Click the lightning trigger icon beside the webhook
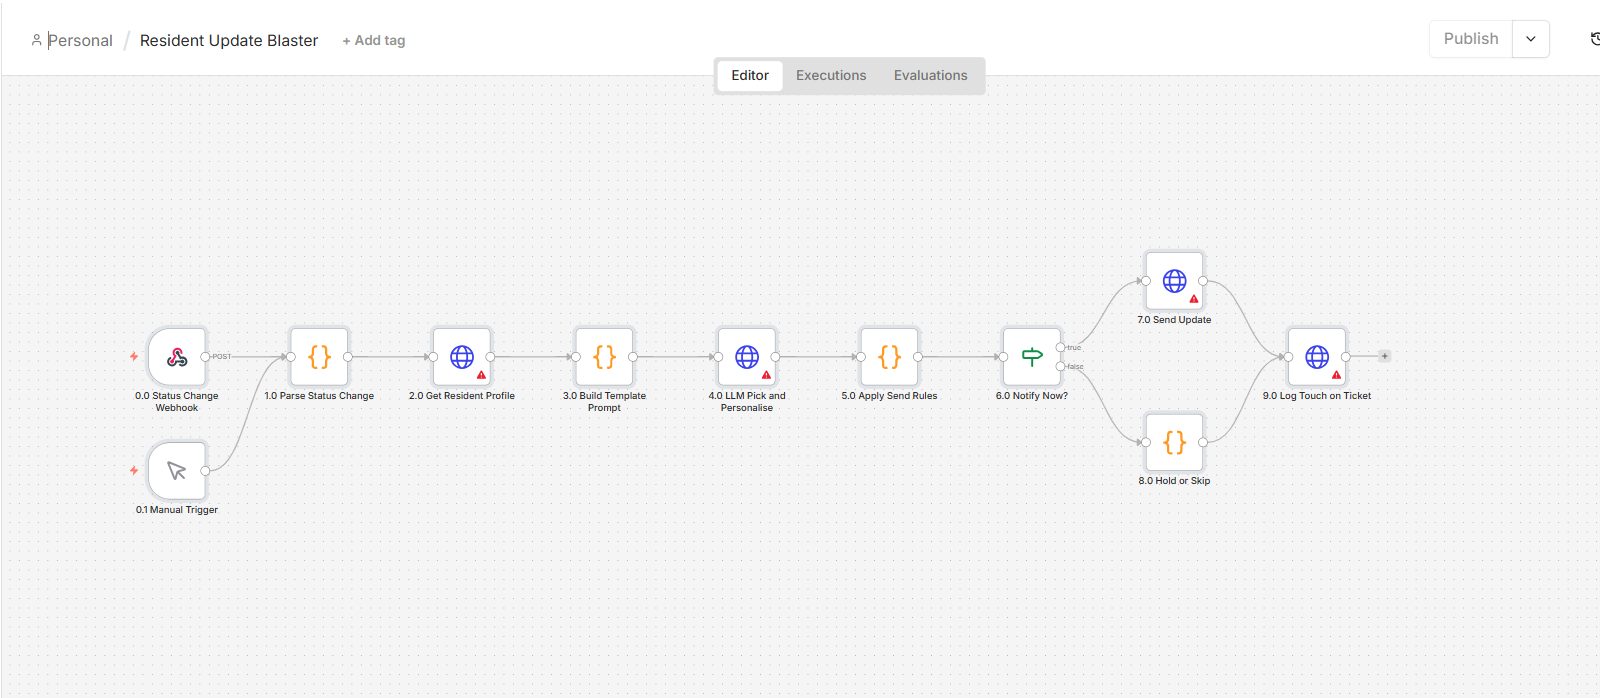Viewport: 1600px width, 698px height. coord(134,356)
